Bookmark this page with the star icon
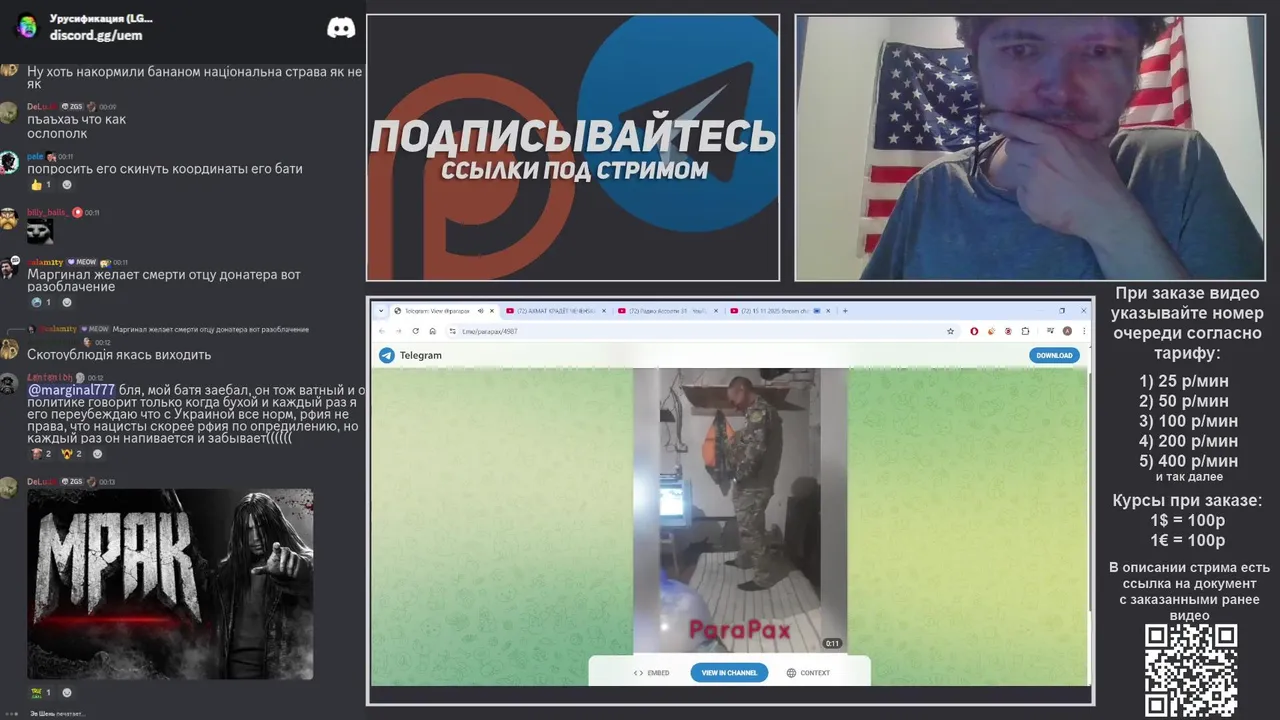The image size is (1280, 720). pos(950,331)
